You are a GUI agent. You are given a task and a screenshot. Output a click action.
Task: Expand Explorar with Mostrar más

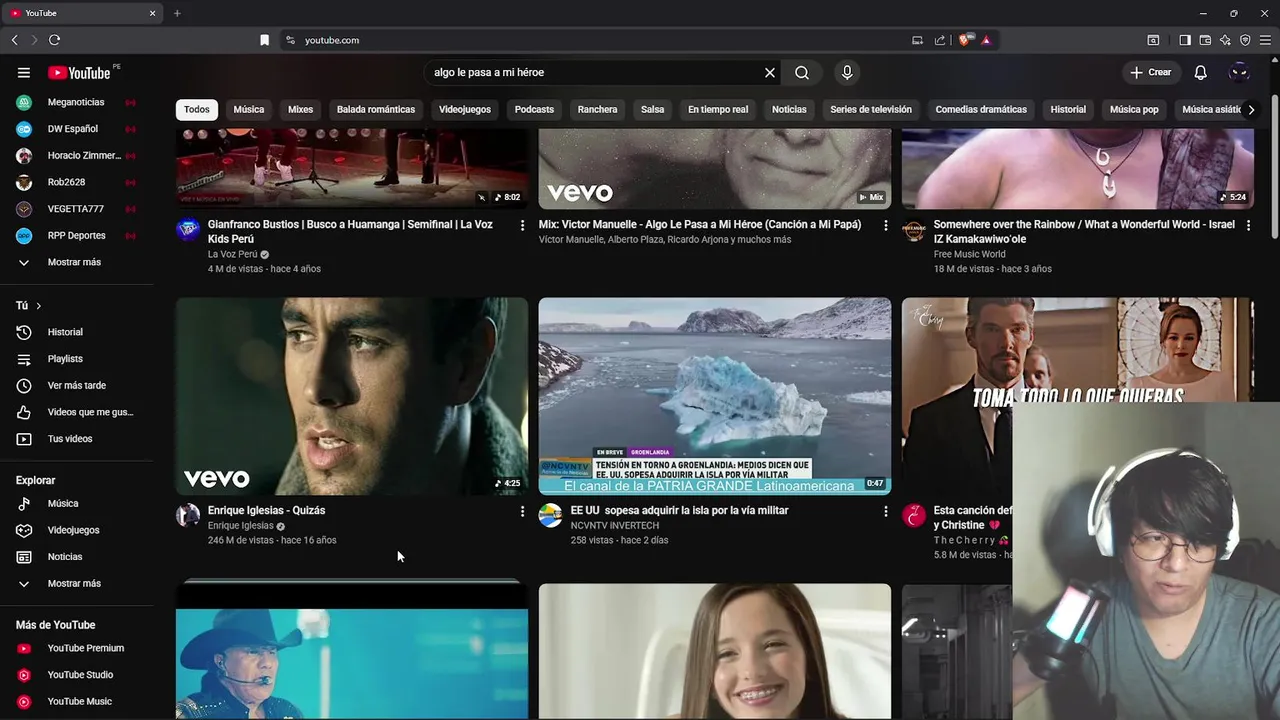(76, 583)
